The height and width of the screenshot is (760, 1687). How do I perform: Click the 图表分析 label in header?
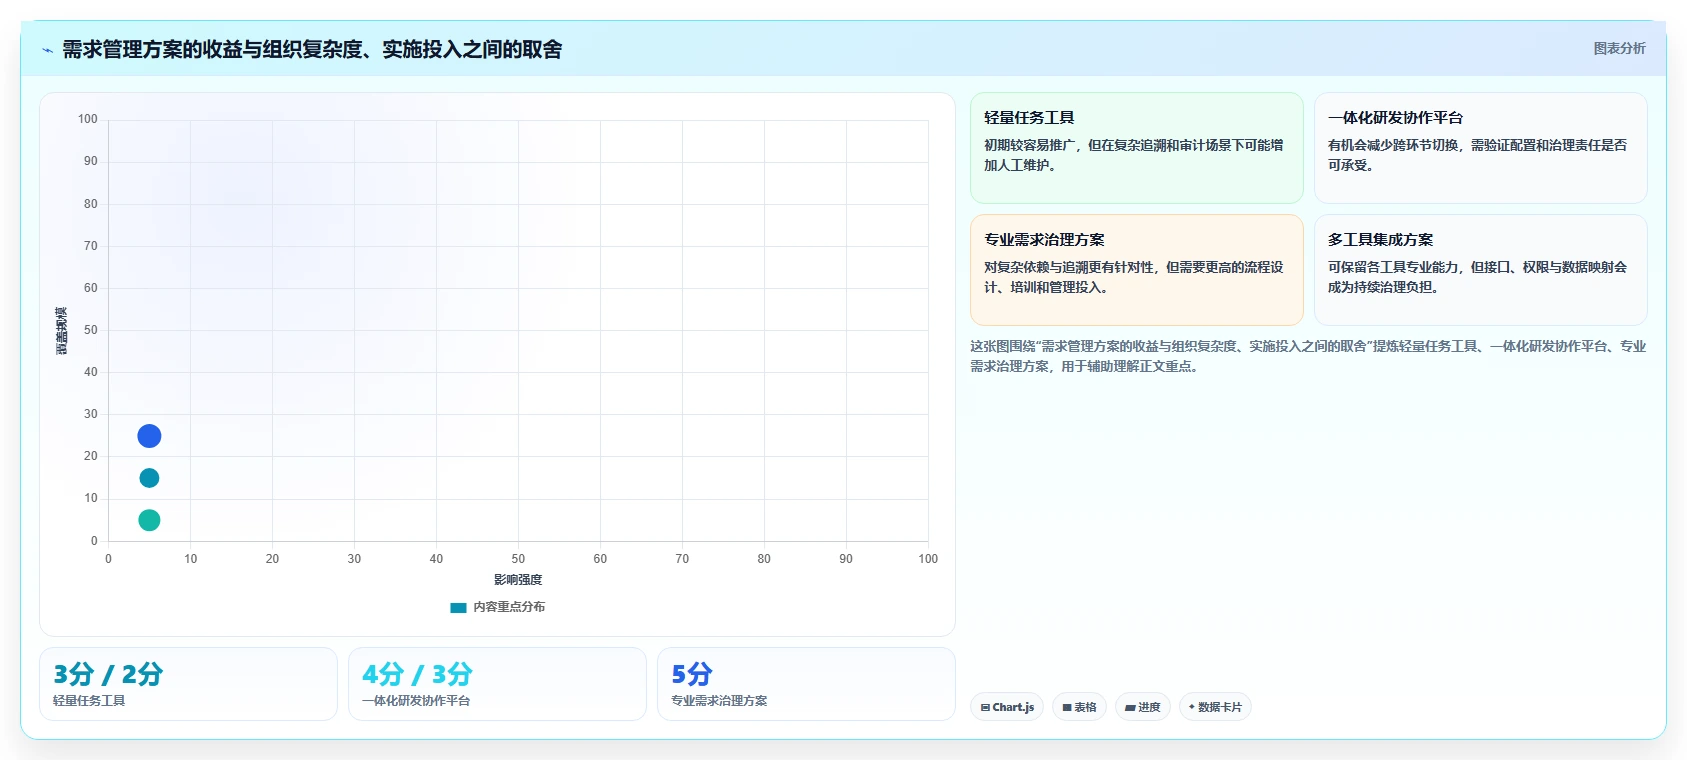[1619, 48]
